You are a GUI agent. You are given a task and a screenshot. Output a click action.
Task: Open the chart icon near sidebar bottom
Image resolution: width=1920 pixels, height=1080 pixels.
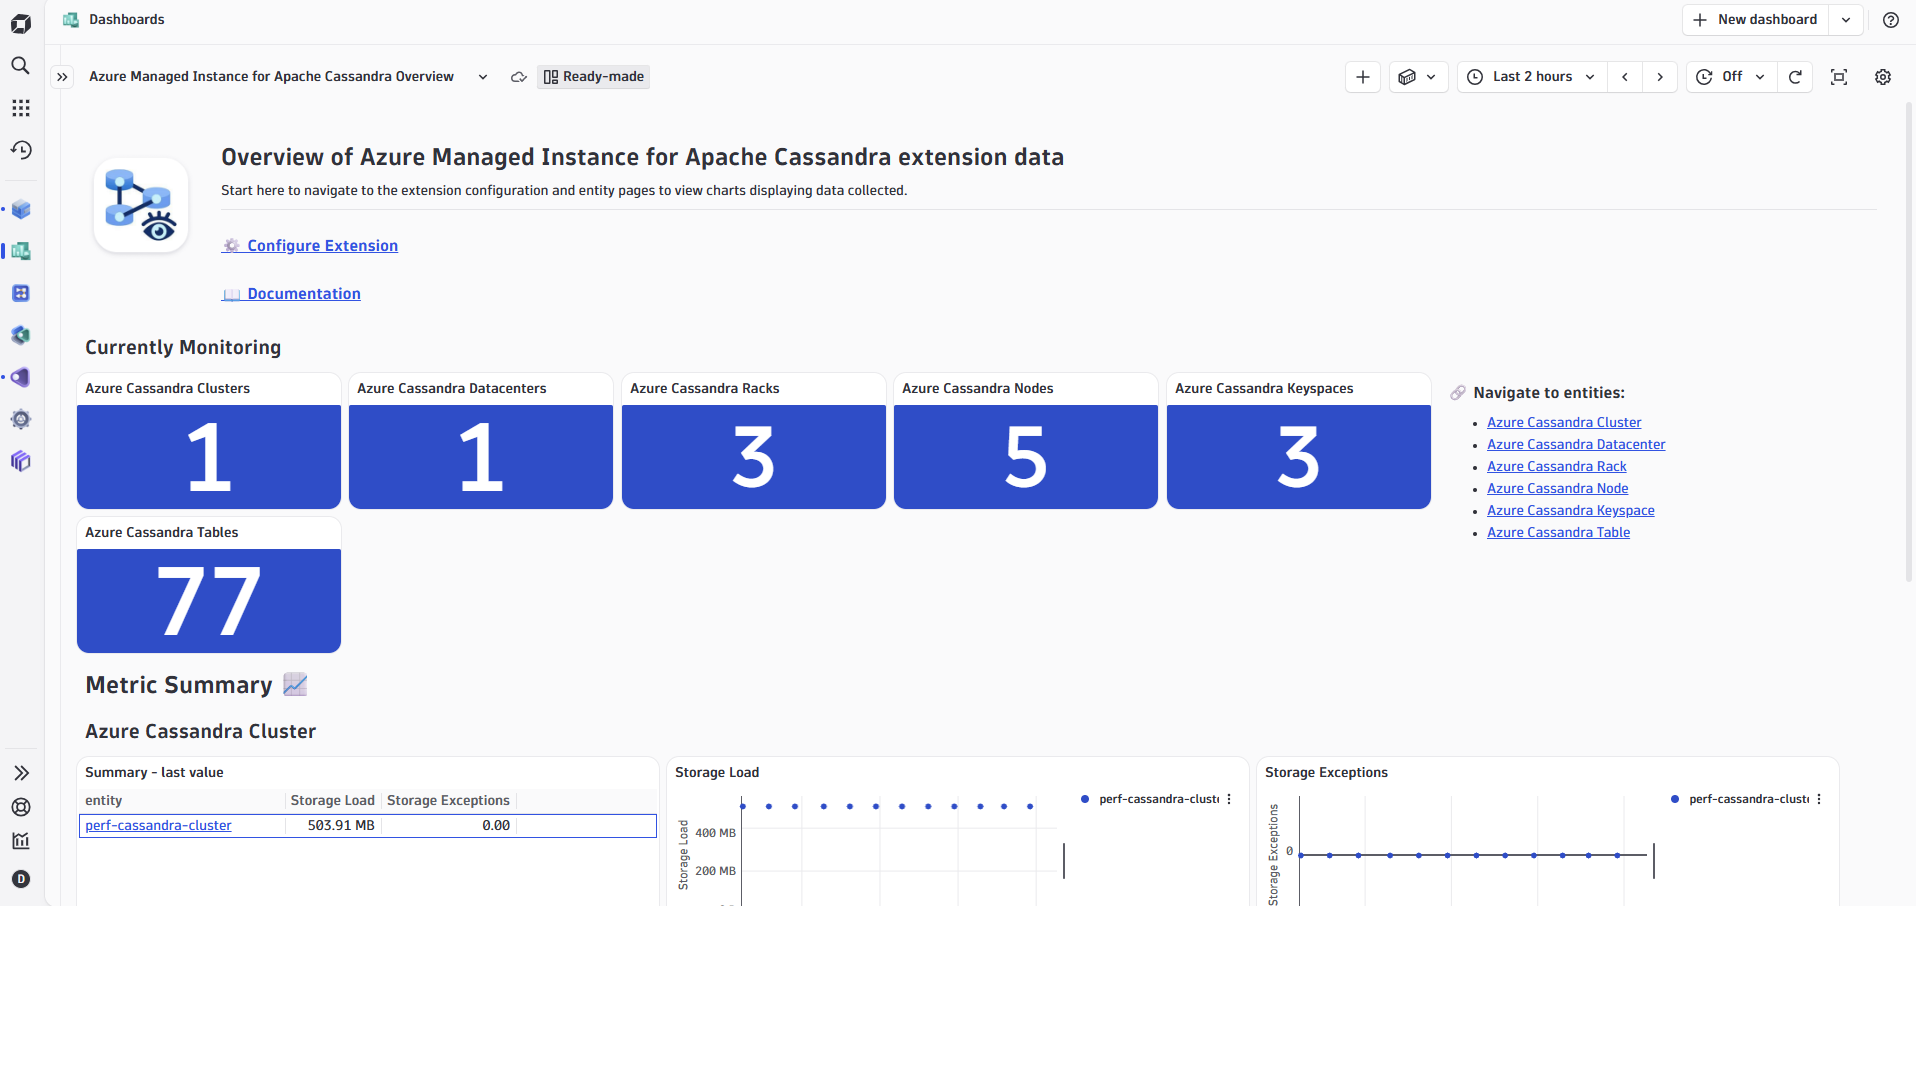21,841
